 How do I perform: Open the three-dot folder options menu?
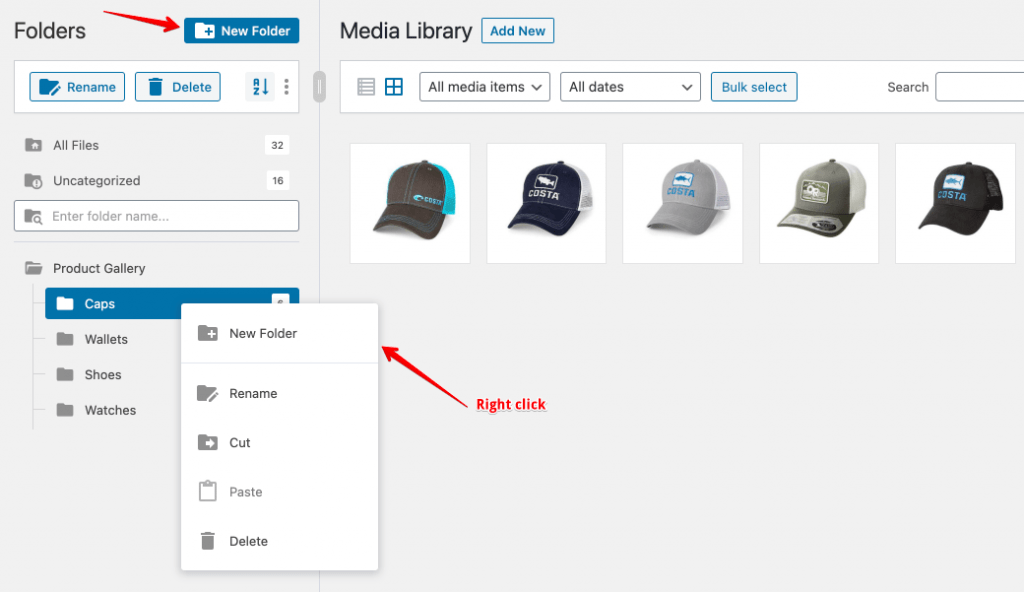287,87
